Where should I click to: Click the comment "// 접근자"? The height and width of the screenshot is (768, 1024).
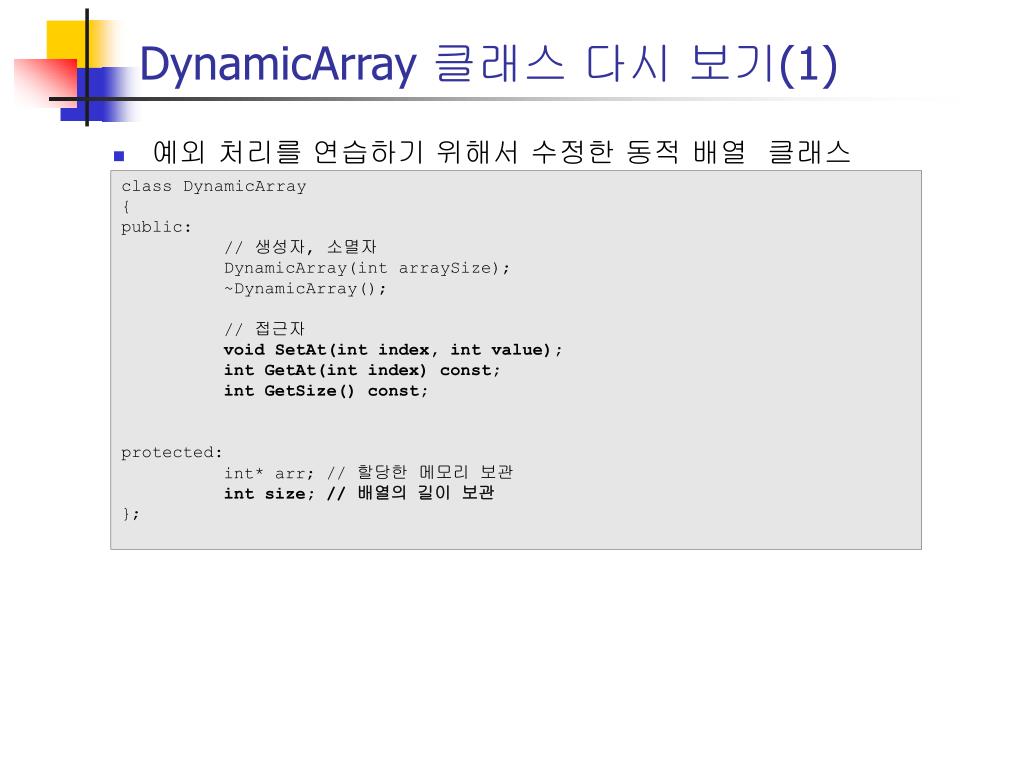(x=264, y=328)
